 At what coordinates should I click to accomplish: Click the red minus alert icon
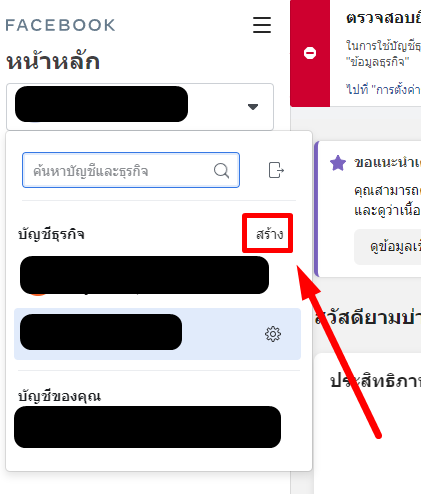(x=310, y=53)
